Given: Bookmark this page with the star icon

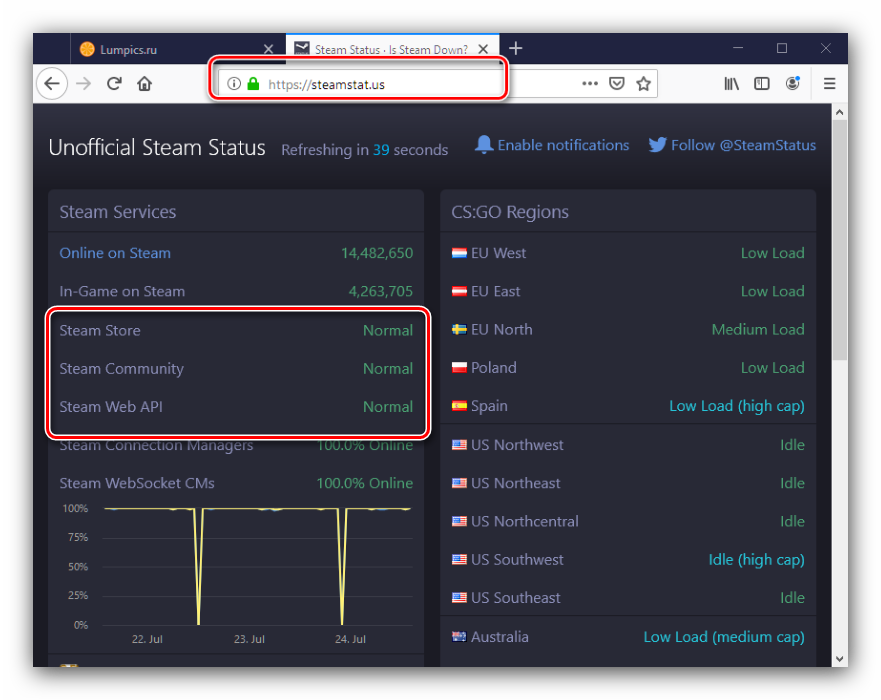Looking at the screenshot, I should [x=644, y=84].
